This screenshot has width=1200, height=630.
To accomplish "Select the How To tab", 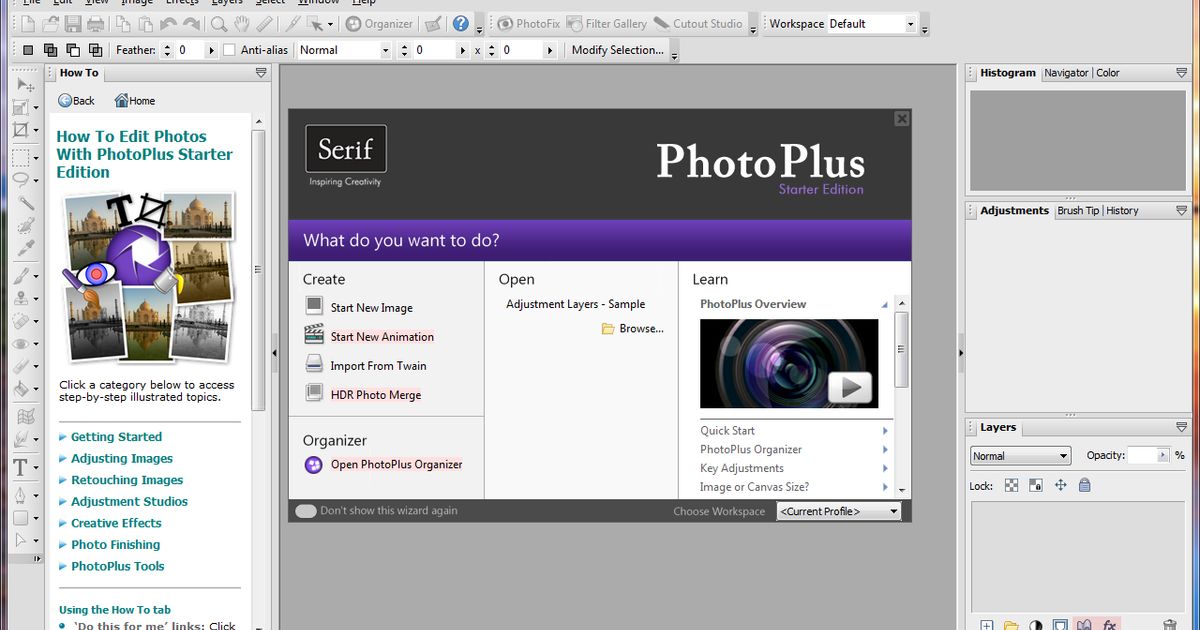I will [x=79, y=73].
